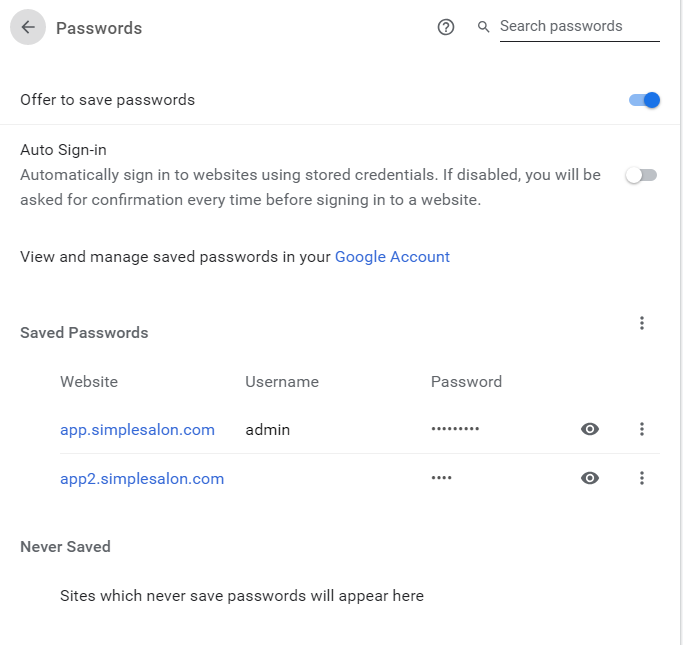The image size is (683, 645).
Task: Go back using the arrow icon
Action: pyautogui.click(x=28, y=27)
